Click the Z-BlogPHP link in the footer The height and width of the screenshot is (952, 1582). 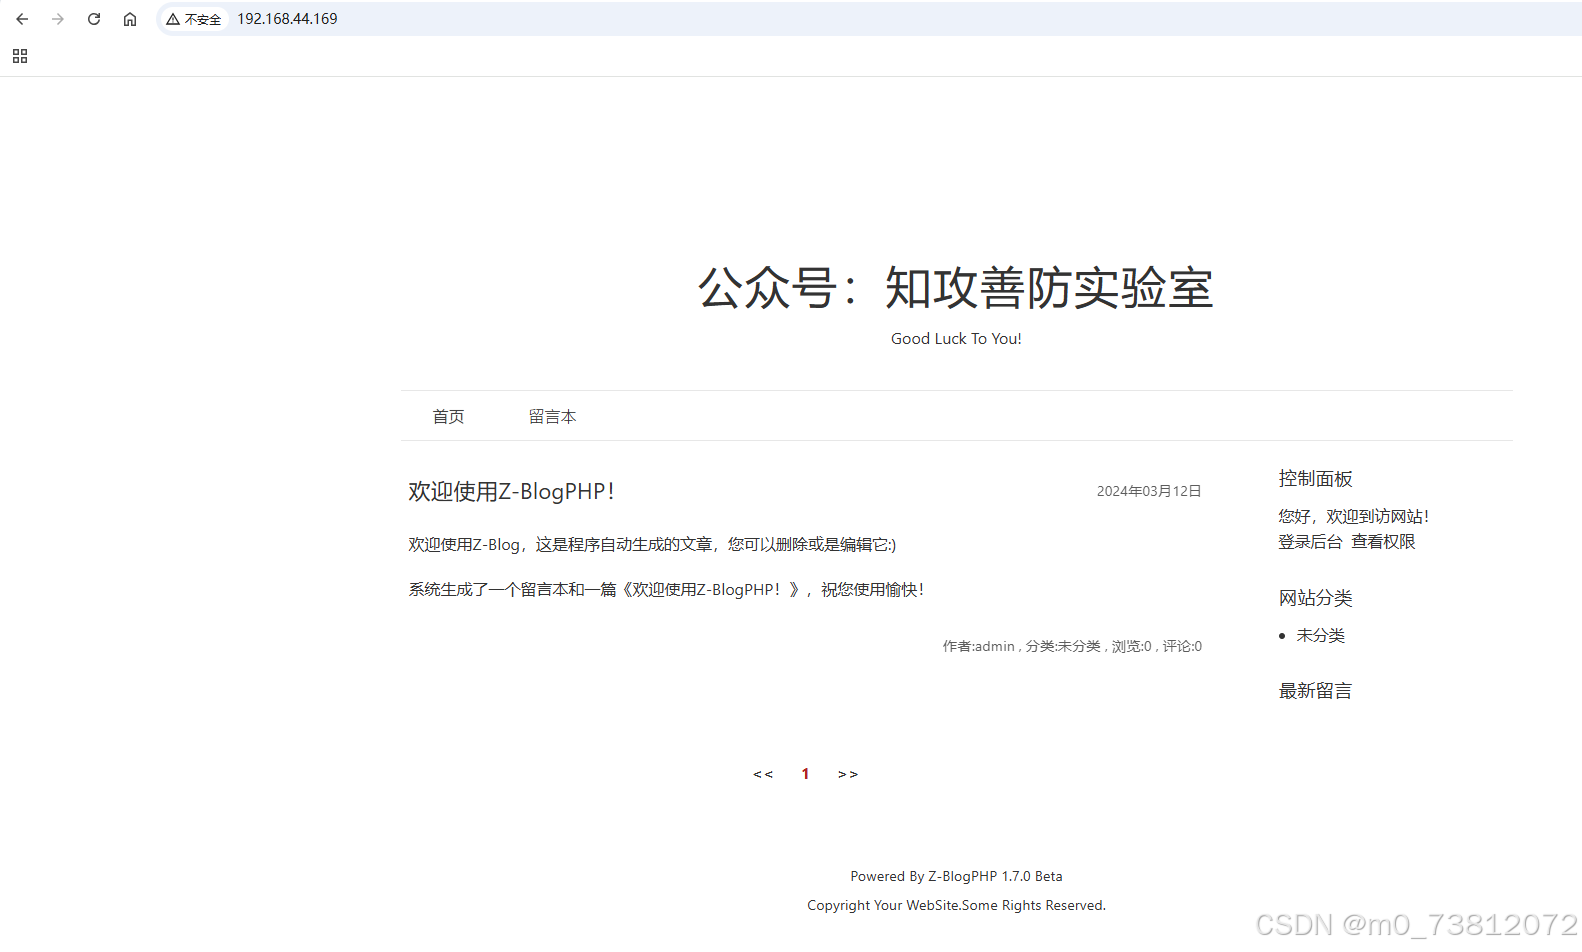click(x=962, y=876)
